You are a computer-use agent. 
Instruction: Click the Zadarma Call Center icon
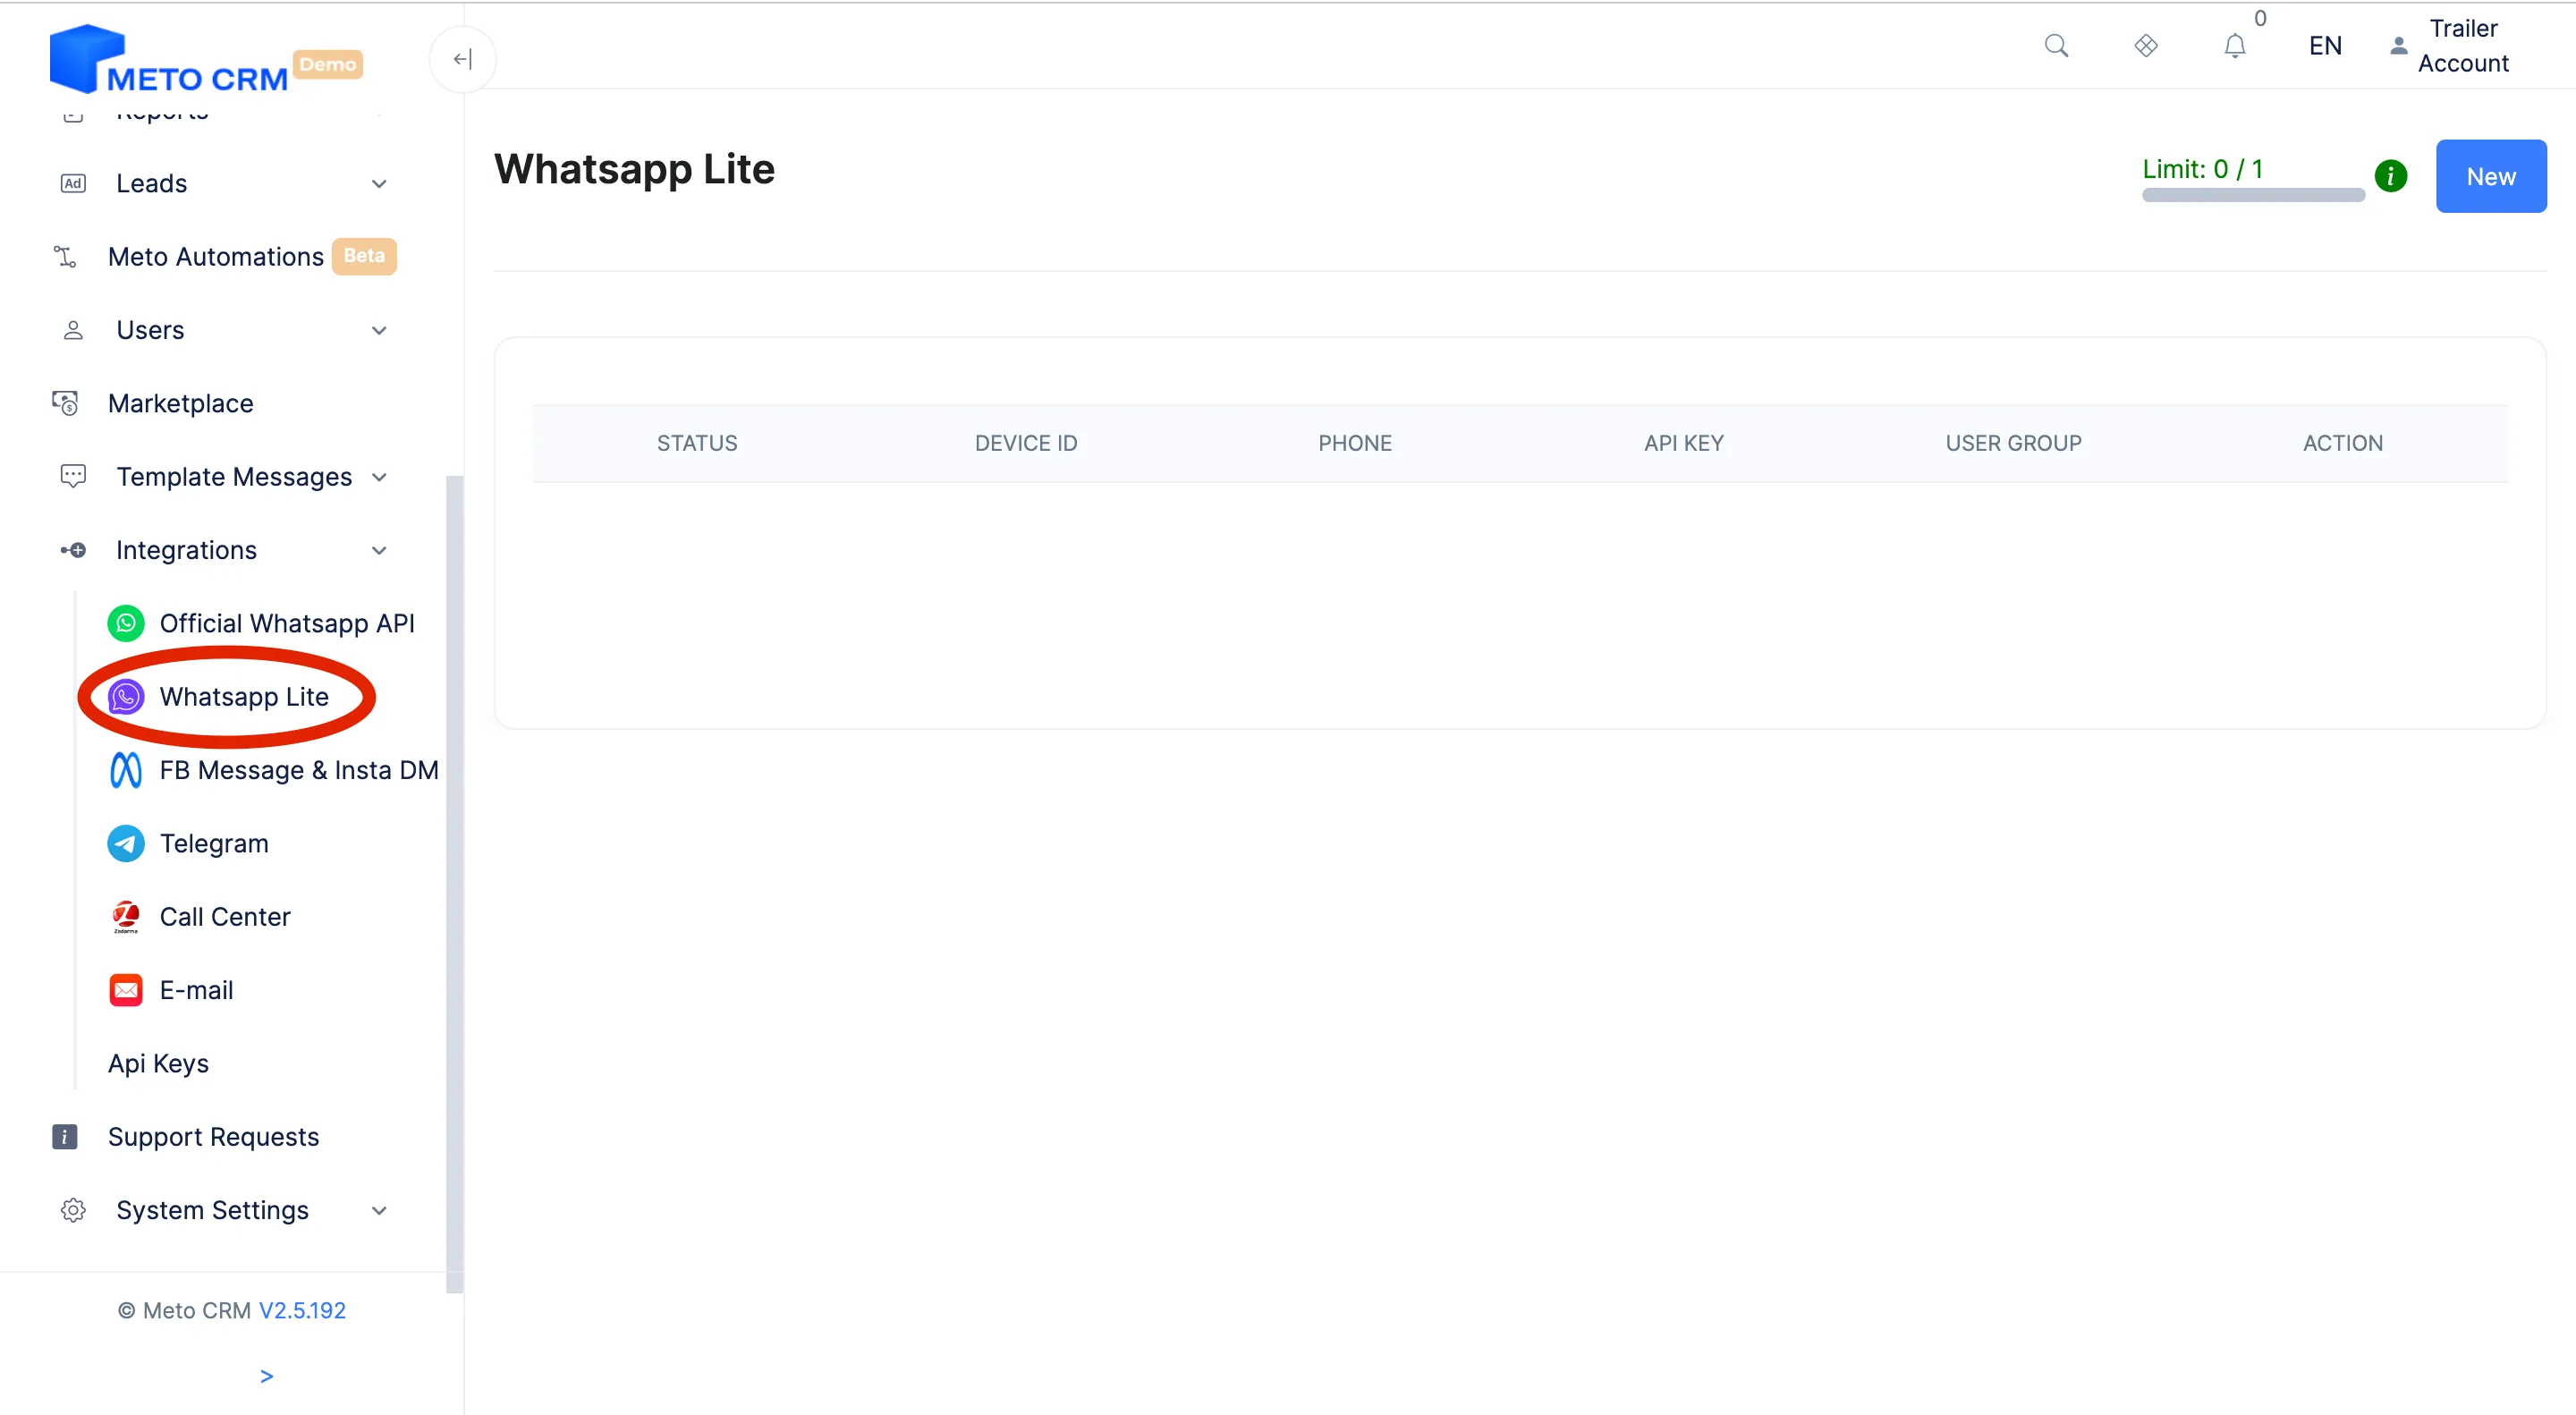(126, 917)
